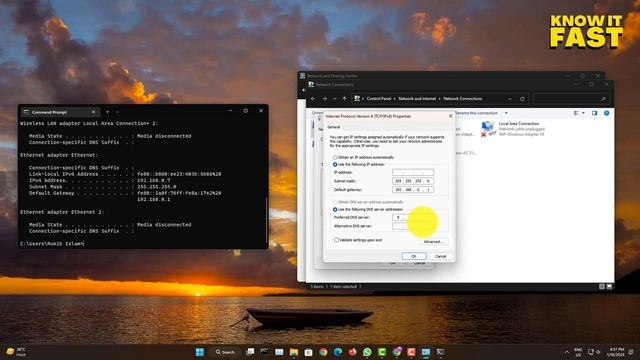Launch Microsoft Edge from the taskbar
This screenshot has height=360, width=640.
[x=338, y=352]
